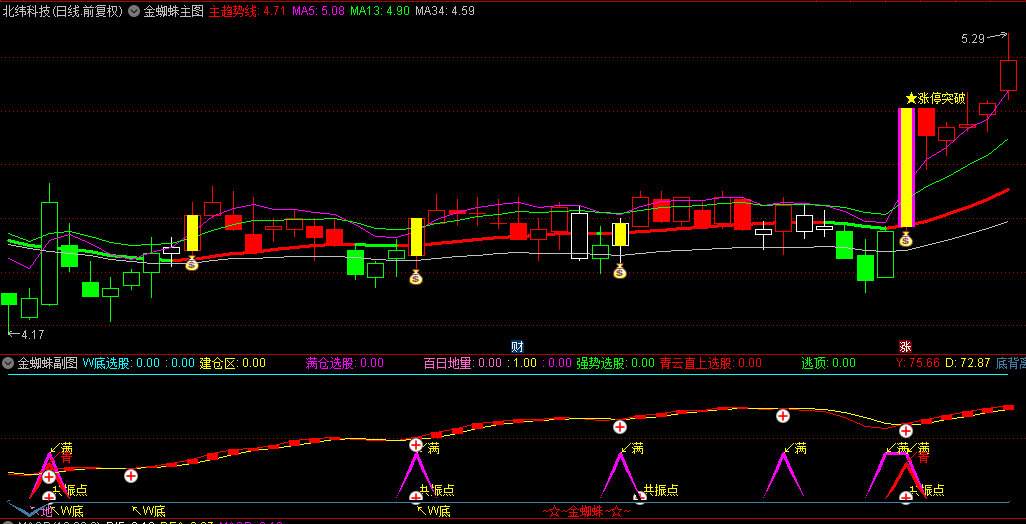Click the 满仓选股: 0.00 readout
Screen dimensions: 1026x524
pyautogui.click(x=345, y=362)
